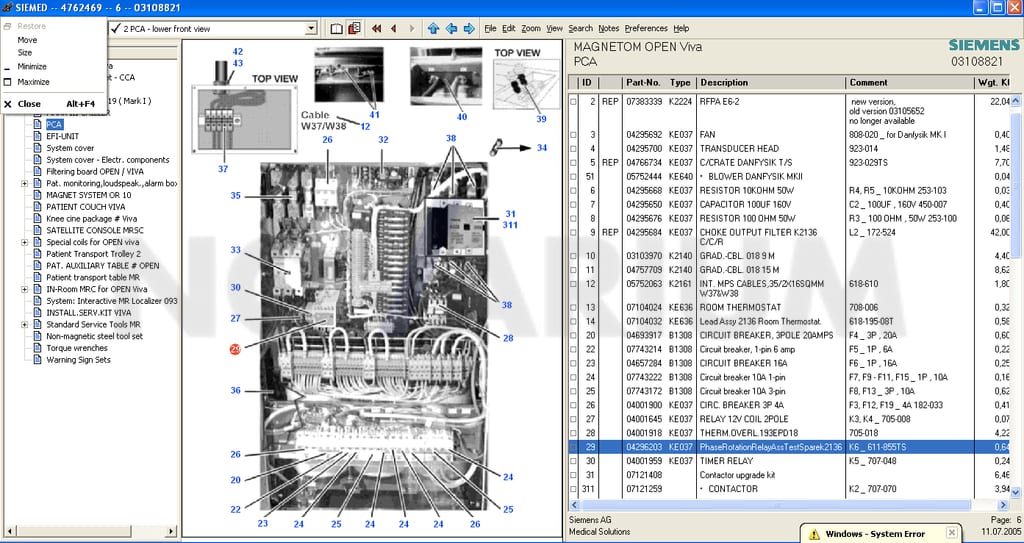Tick the checkbox for ROOM THERMOSTAT row
Screen dimensions: 1024x543
[x=573, y=307]
